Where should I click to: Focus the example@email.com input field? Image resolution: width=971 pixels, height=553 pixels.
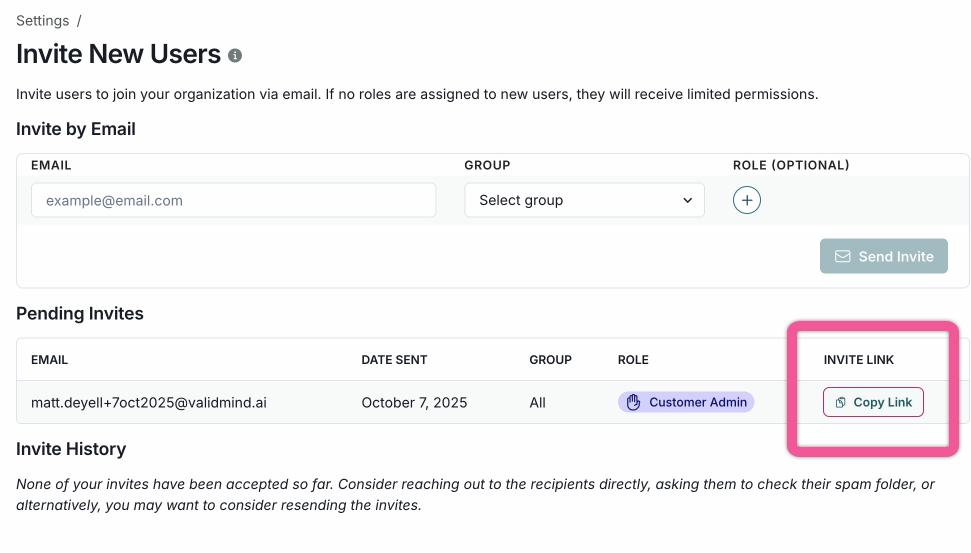(233, 200)
